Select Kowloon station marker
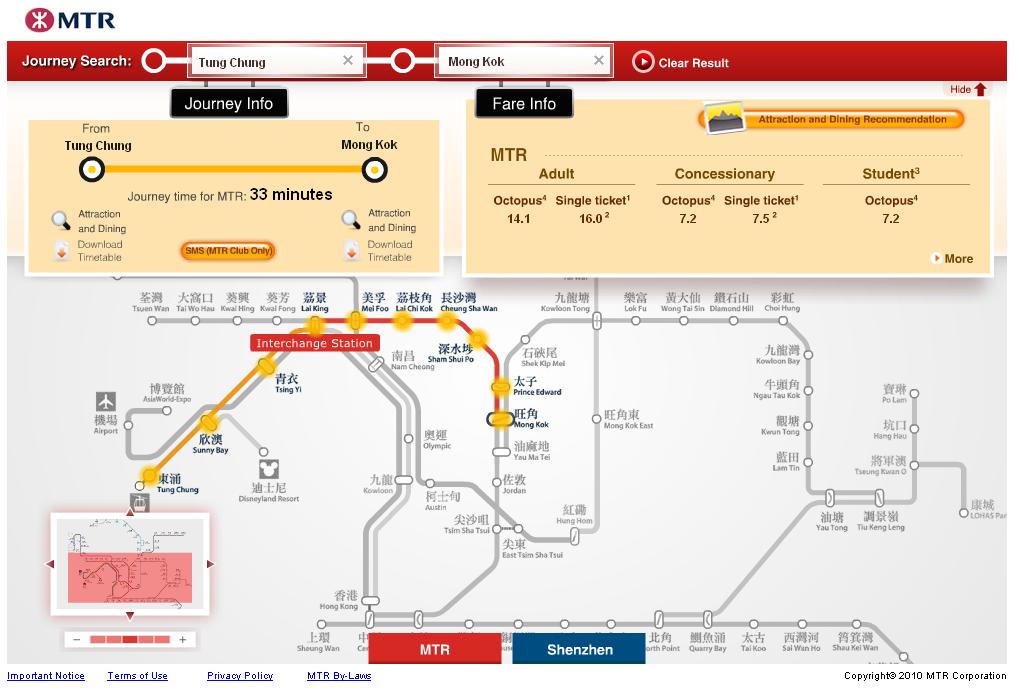The image size is (1020, 691). pyautogui.click(x=403, y=480)
